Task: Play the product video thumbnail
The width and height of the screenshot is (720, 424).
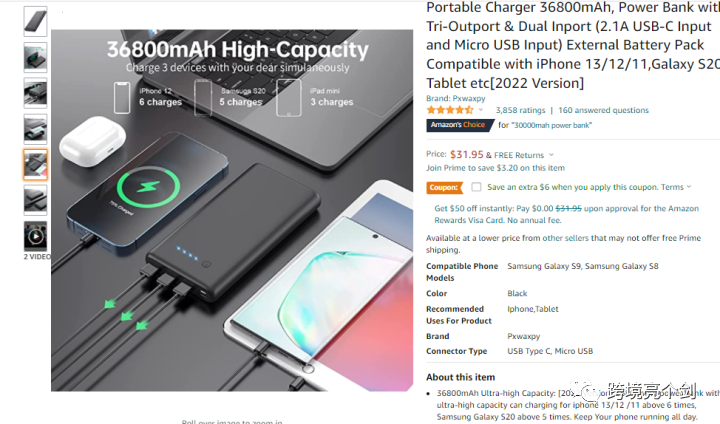Action: coord(35,236)
